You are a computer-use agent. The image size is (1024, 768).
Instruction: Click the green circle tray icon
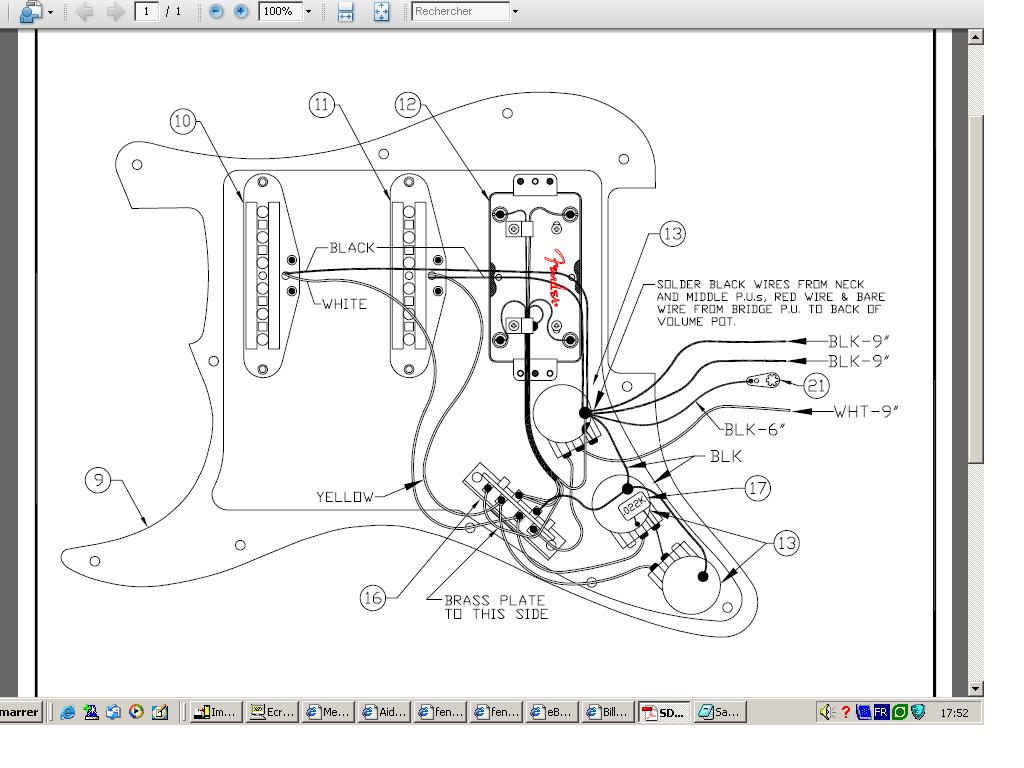tap(899, 712)
